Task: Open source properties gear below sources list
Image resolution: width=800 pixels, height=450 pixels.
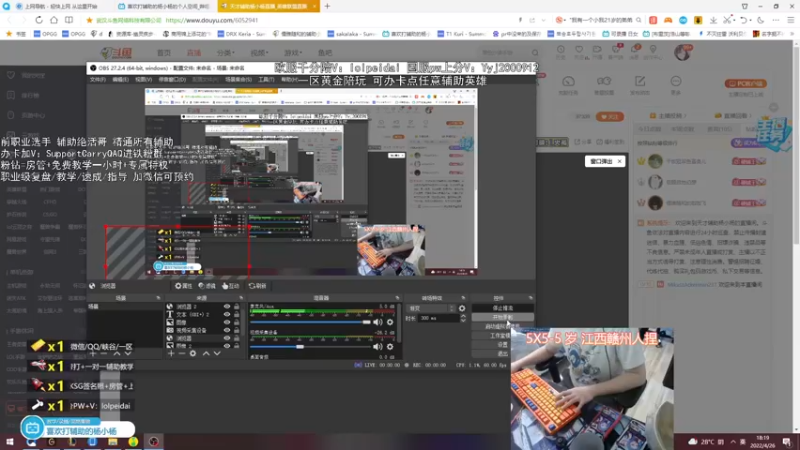Action: (x=193, y=353)
